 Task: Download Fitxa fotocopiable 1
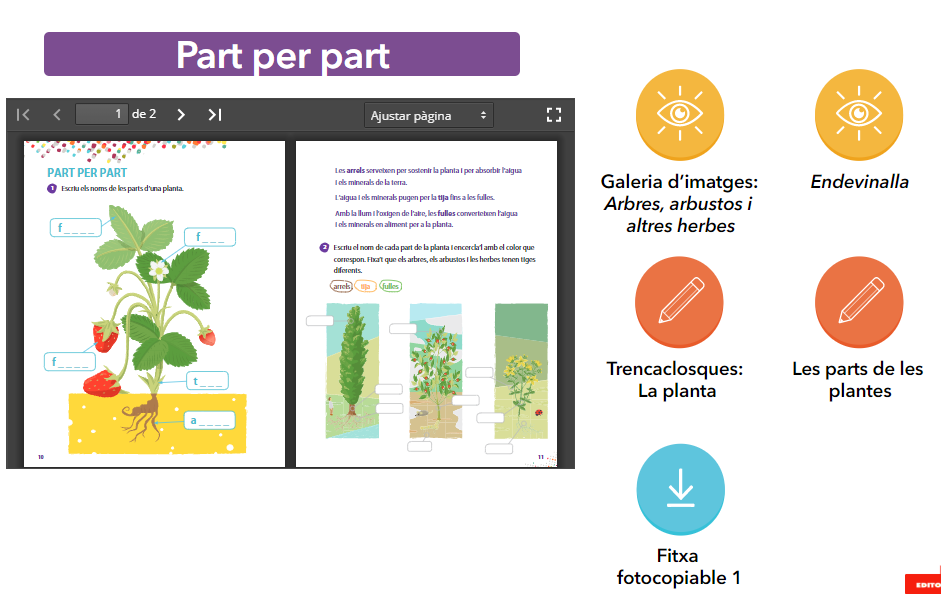(679, 489)
